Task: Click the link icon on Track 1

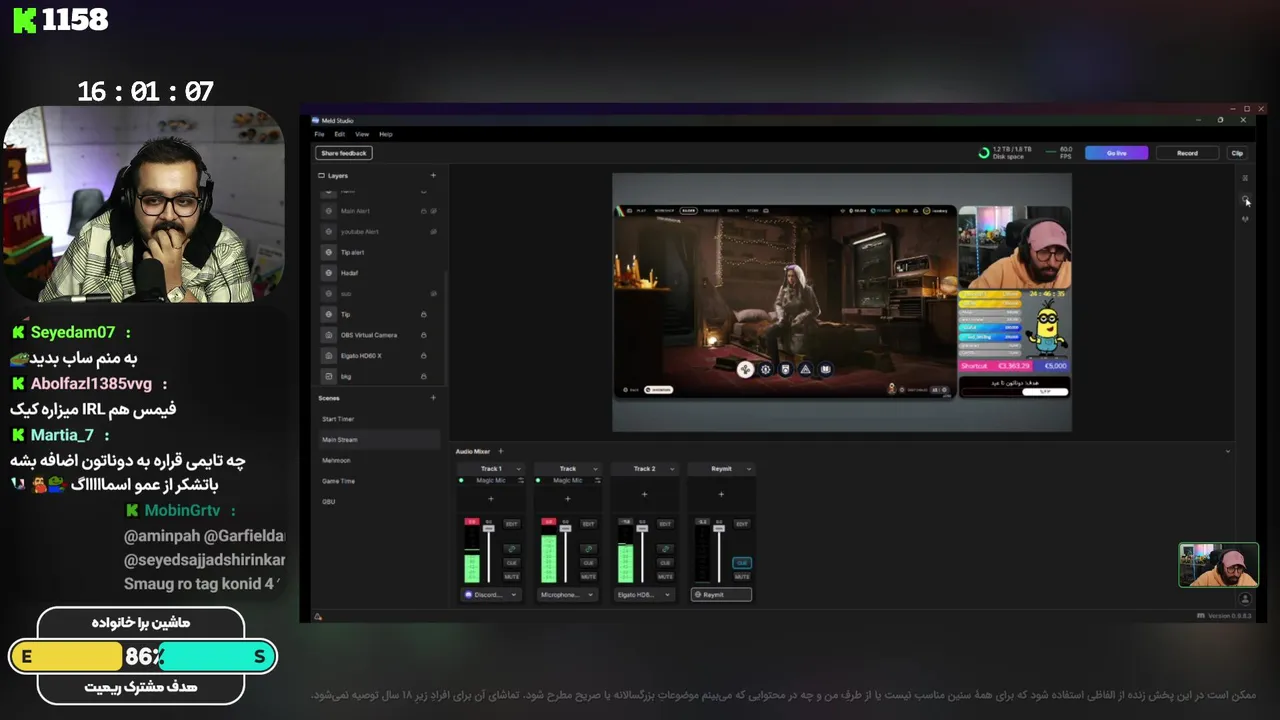Action: pyautogui.click(x=512, y=549)
